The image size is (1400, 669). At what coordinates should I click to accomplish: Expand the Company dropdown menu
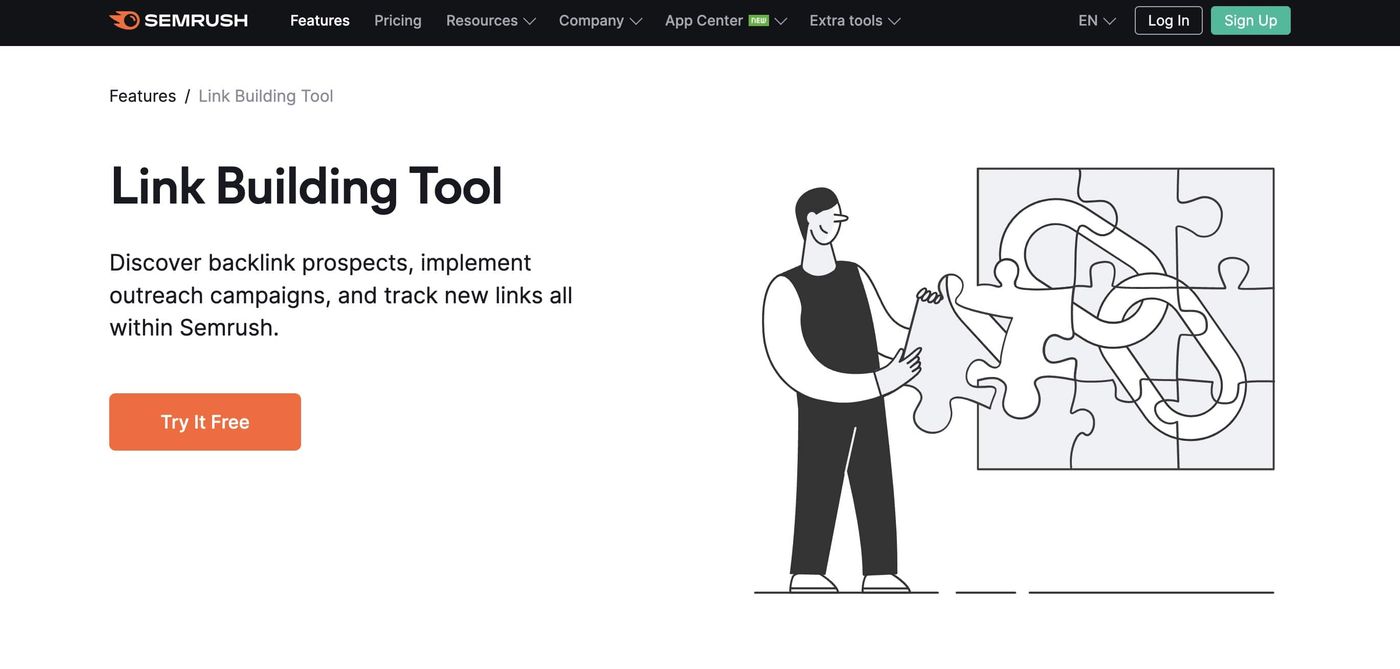point(600,20)
